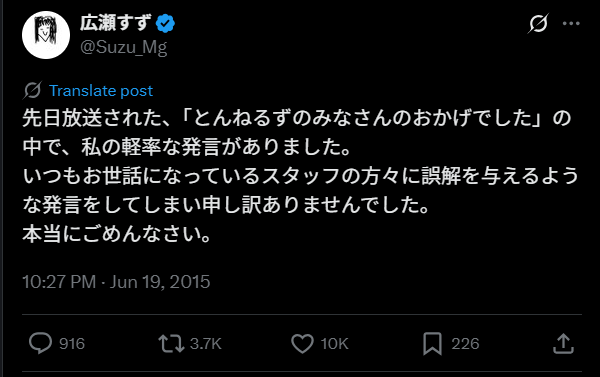Open the @Suzu_Mg handle link
600x377 pixels.
click(x=124, y=48)
